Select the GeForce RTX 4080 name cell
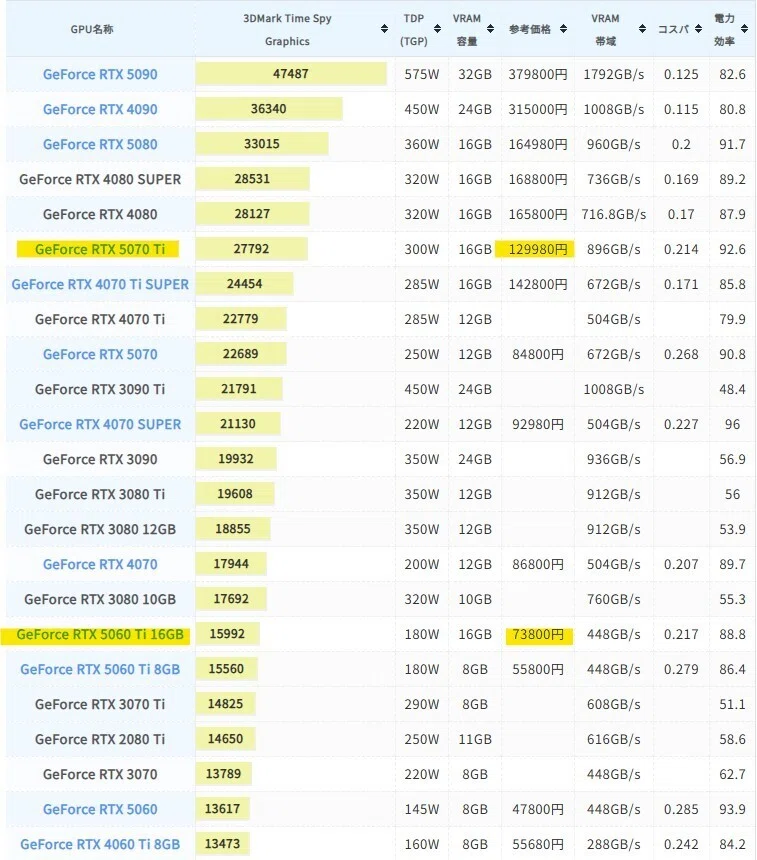The width and height of the screenshot is (757, 860). (x=100, y=214)
